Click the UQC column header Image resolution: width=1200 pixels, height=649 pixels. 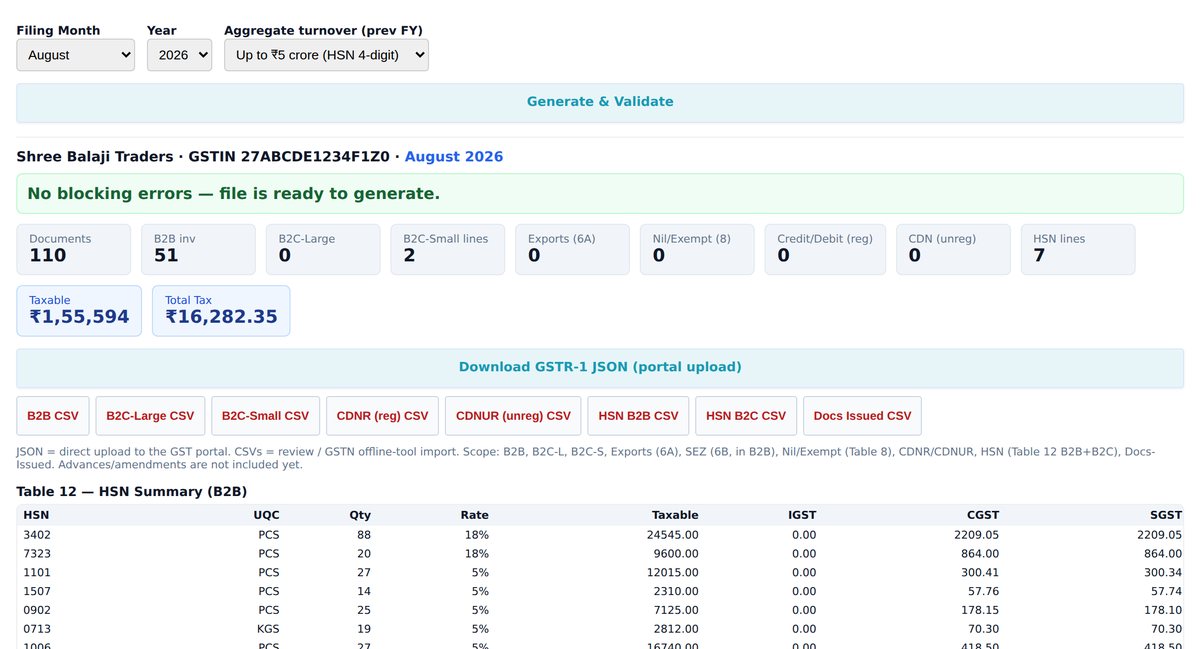click(267, 515)
